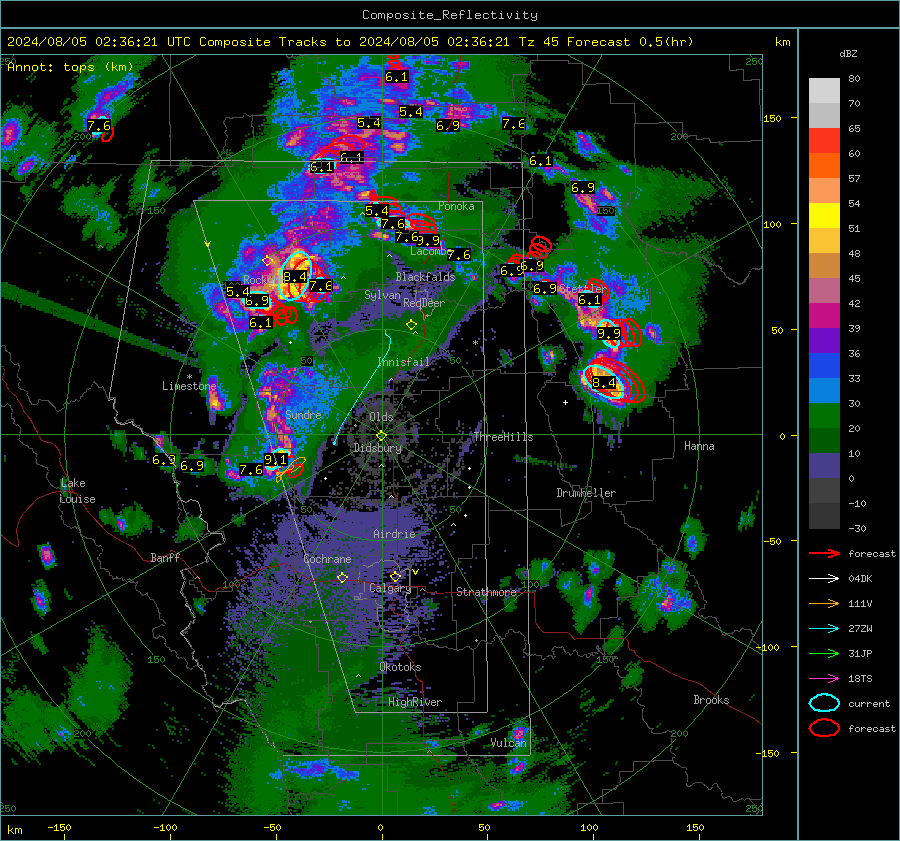This screenshot has height=841, width=900.
Task: Click the cyan 'current' ellipse legend icon
Action: [824, 703]
